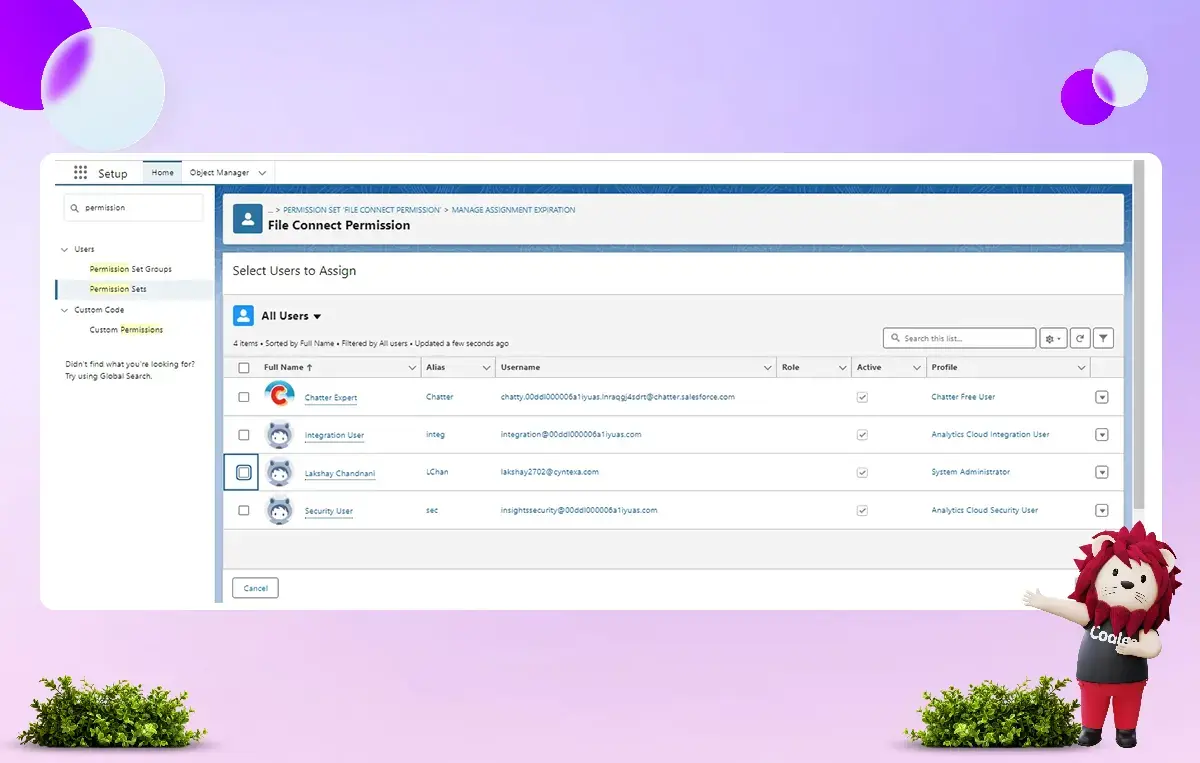Image resolution: width=1200 pixels, height=763 pixels.
Task: Click Analytics Cloud Integration User profile cell
Action: click(991, 435)
